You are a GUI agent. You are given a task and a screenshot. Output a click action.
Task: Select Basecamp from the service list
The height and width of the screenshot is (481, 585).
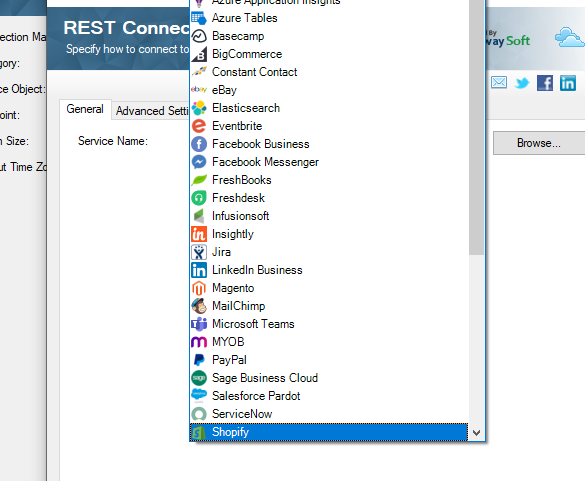pos(329,36)
